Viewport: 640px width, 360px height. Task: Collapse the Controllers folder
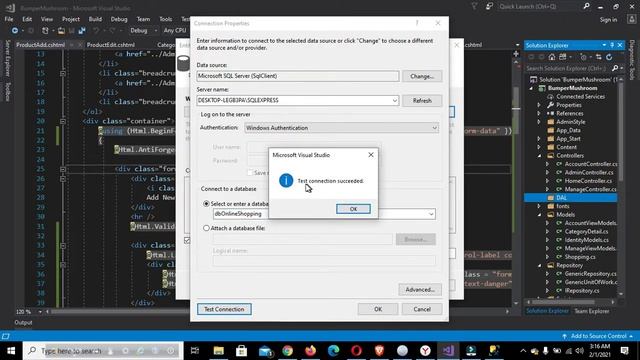pos(539,156)
